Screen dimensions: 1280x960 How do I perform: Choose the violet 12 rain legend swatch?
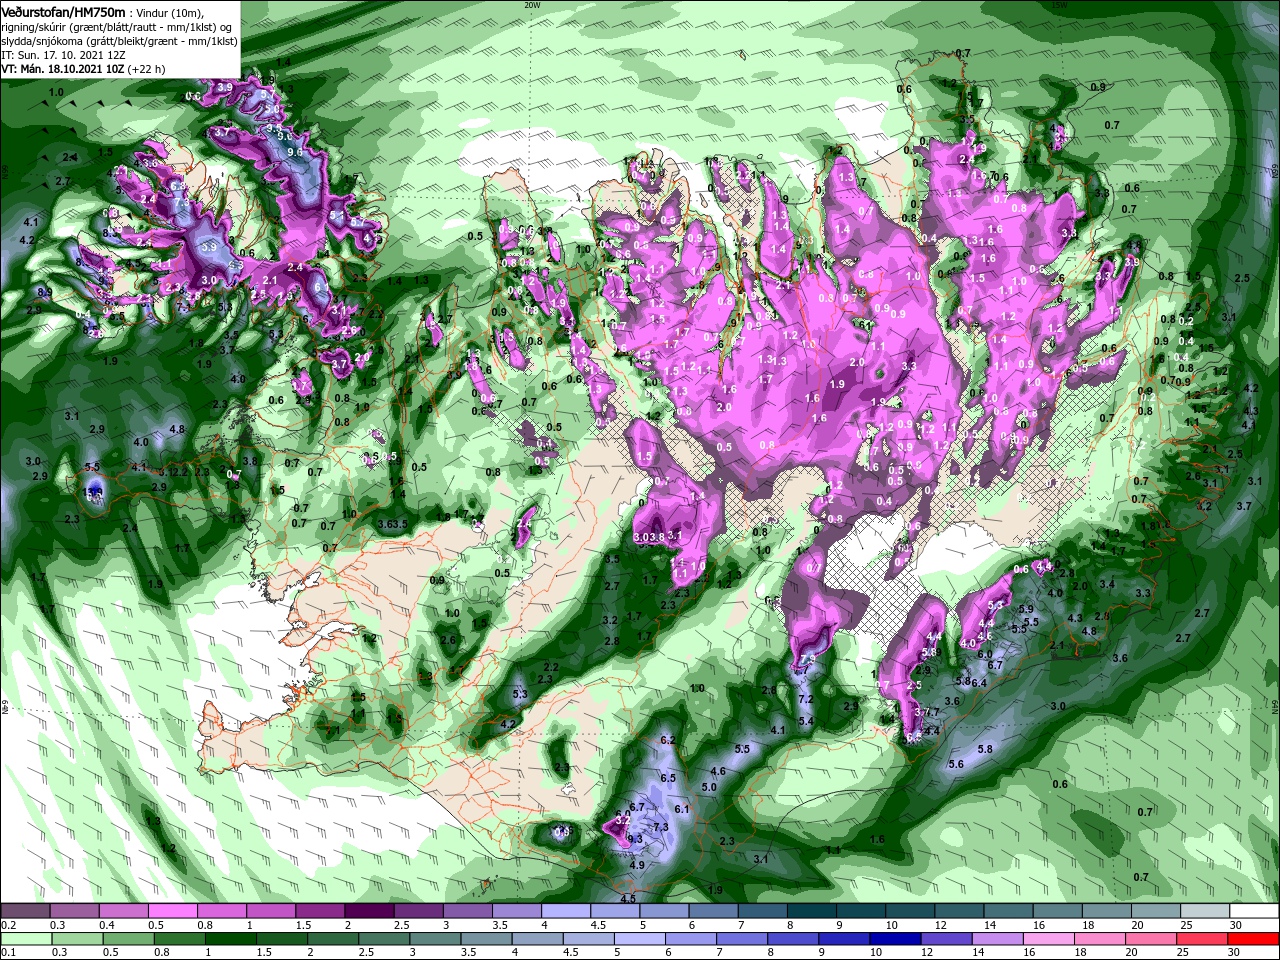[x=946, y=939]
